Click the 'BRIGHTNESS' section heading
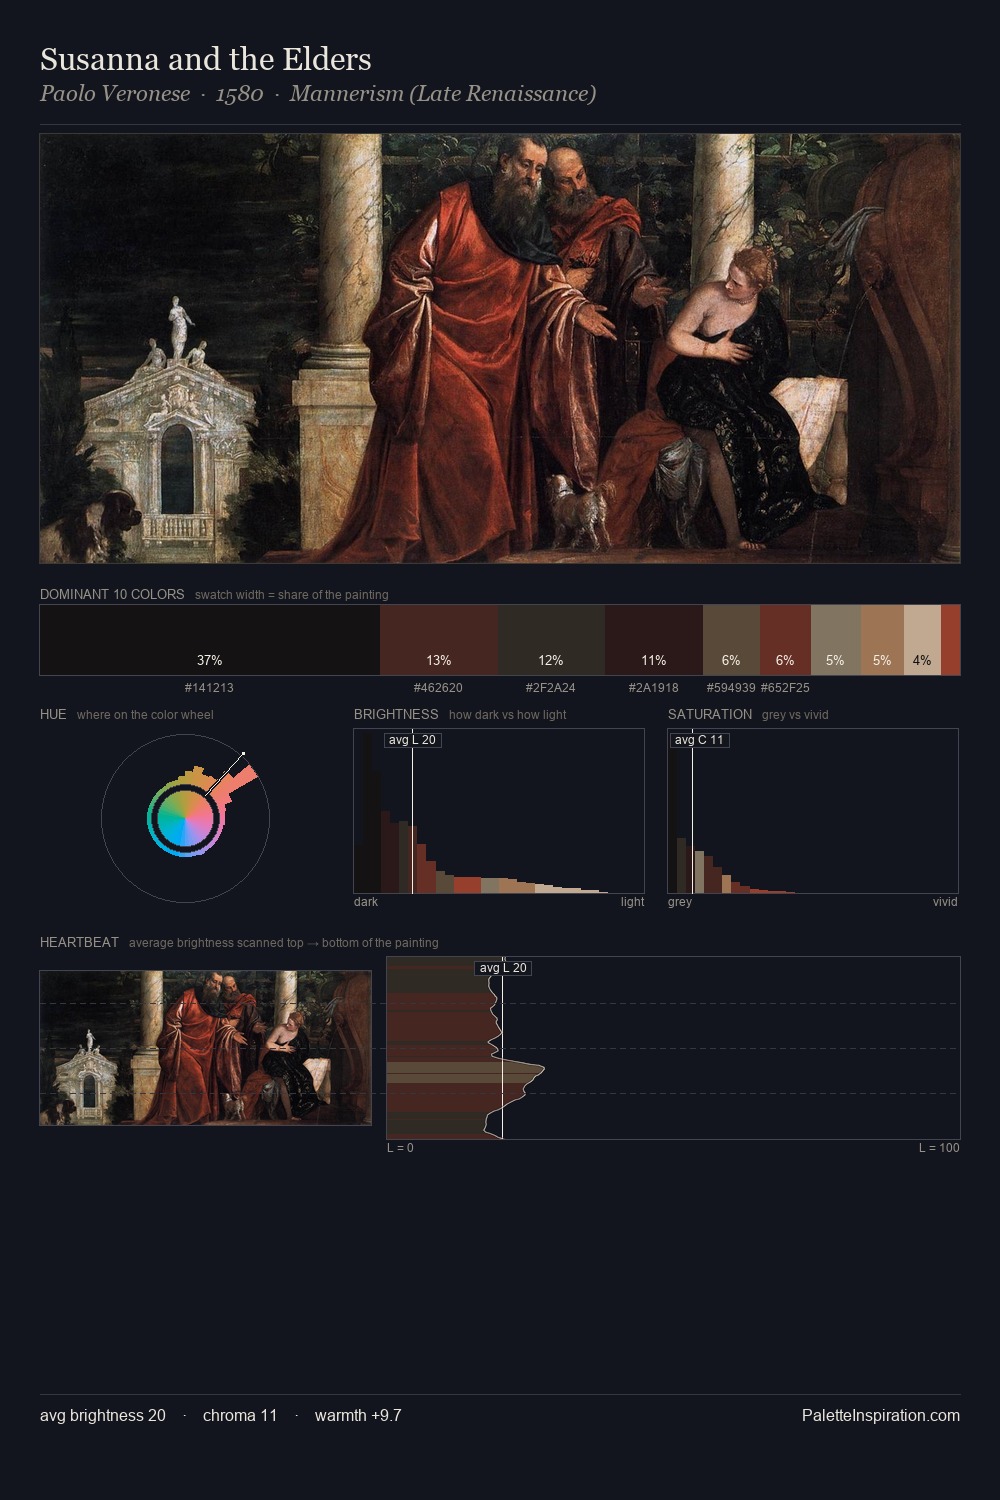The height and width of the screenshot is (1500, 1000). (396, 714)
